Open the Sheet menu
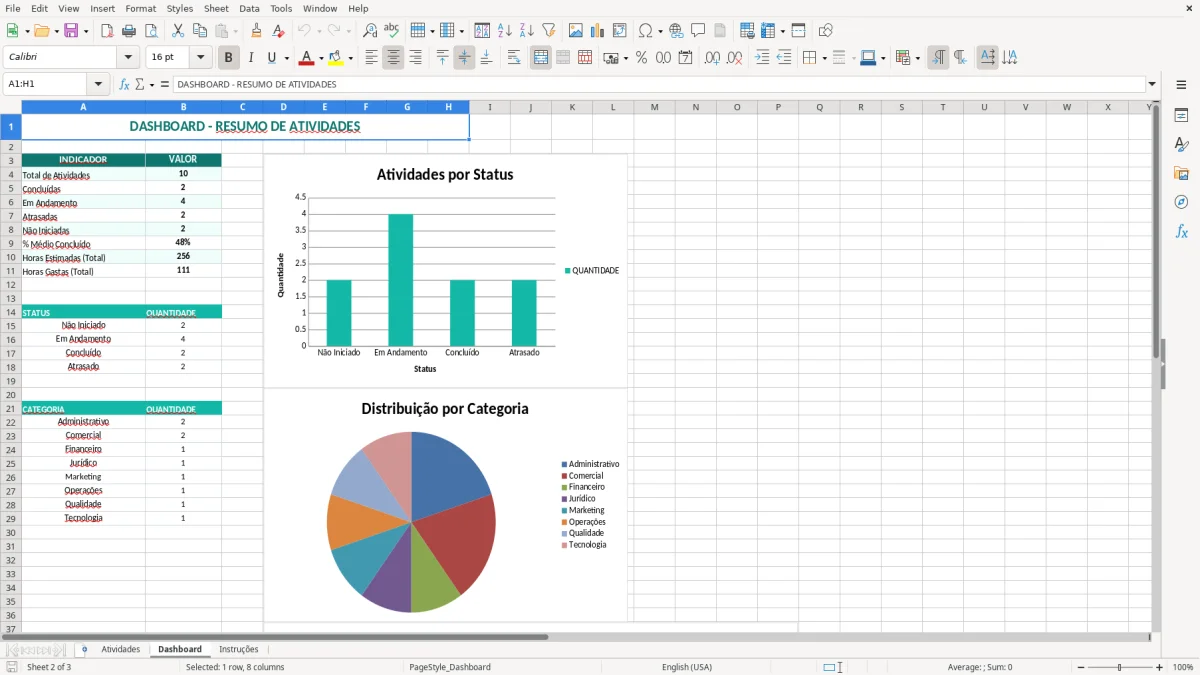1200x675 pixels. (x=216, y=8)
